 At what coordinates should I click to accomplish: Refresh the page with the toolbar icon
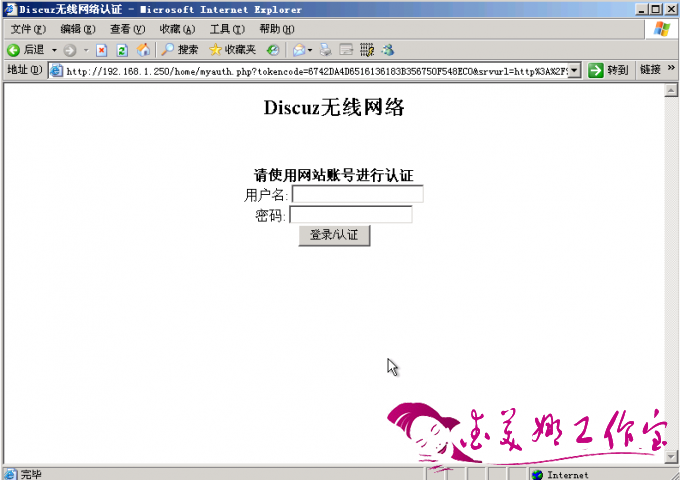click(122, 49)
